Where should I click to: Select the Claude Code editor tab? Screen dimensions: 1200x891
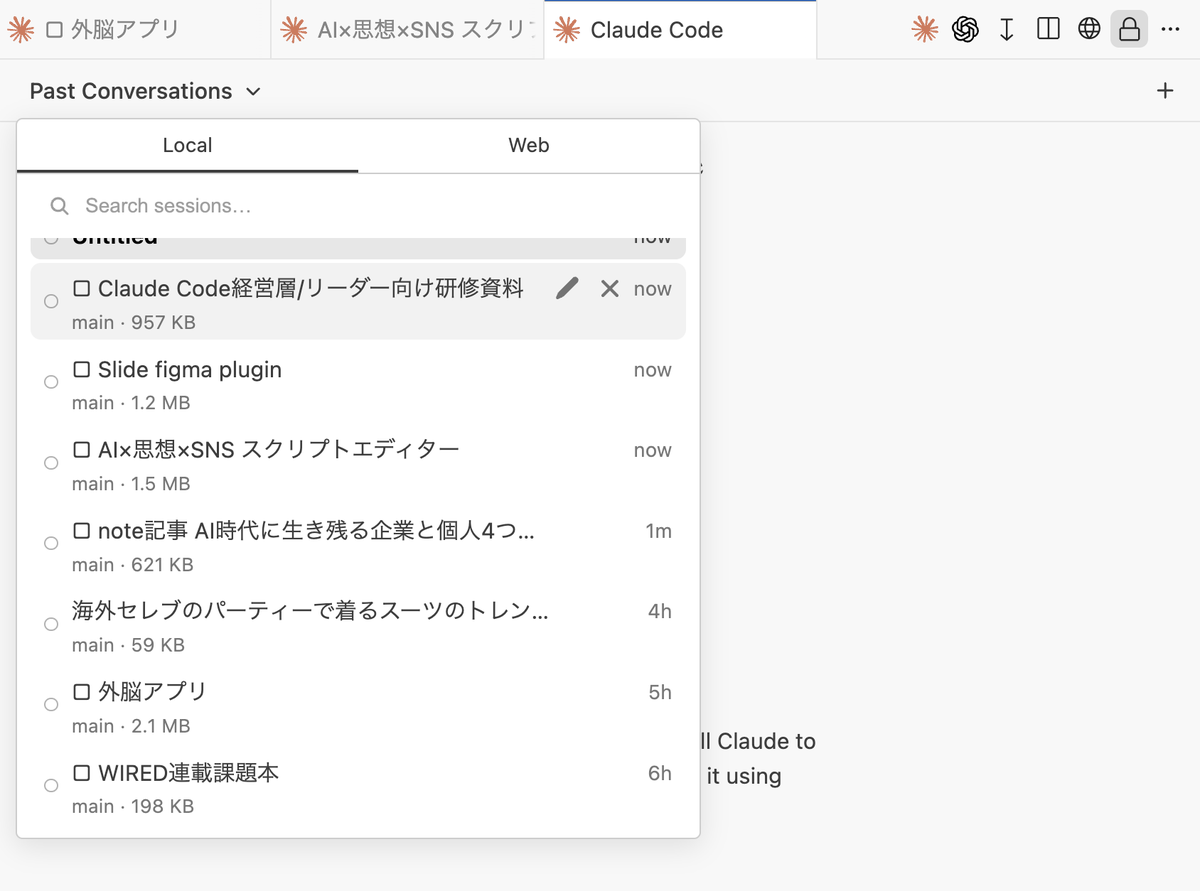coord(680,30)
